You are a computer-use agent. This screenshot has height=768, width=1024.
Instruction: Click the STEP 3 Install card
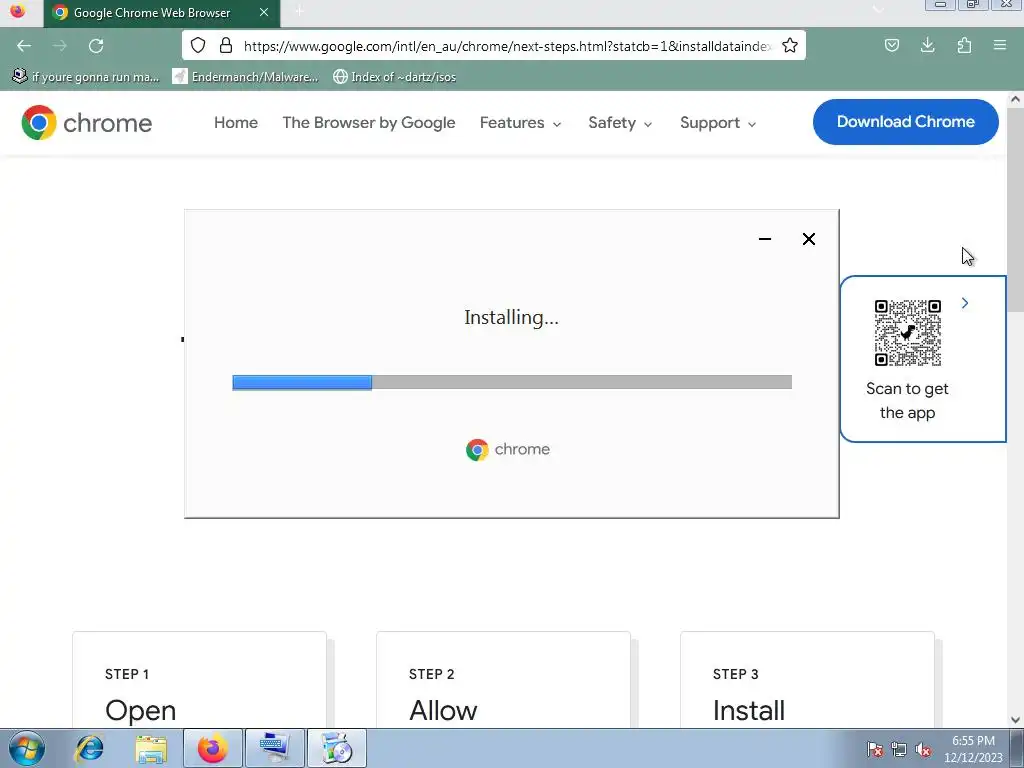tap(807, 679)
